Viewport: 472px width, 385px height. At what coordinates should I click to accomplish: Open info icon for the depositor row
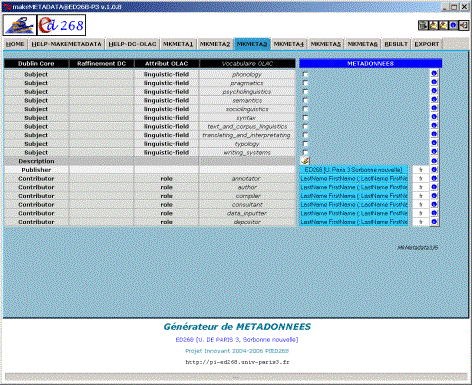[434, 221]
